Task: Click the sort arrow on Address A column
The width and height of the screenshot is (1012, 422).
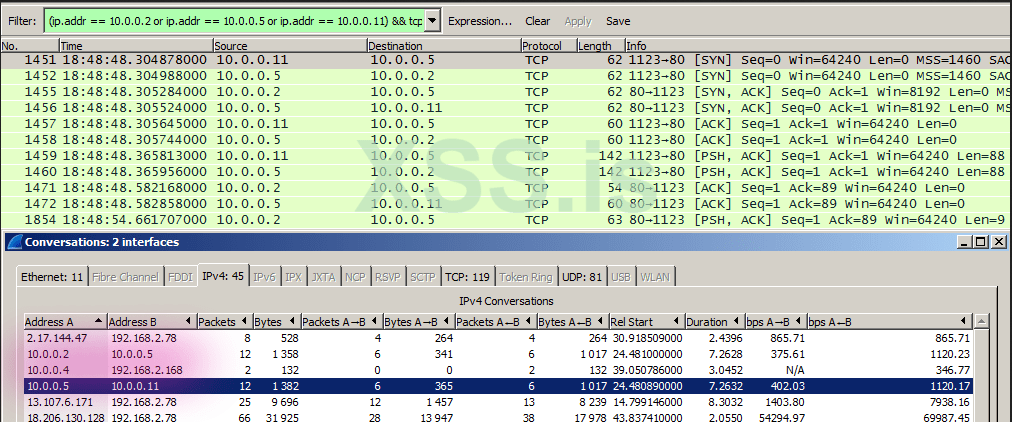Action: coord(98,321)
